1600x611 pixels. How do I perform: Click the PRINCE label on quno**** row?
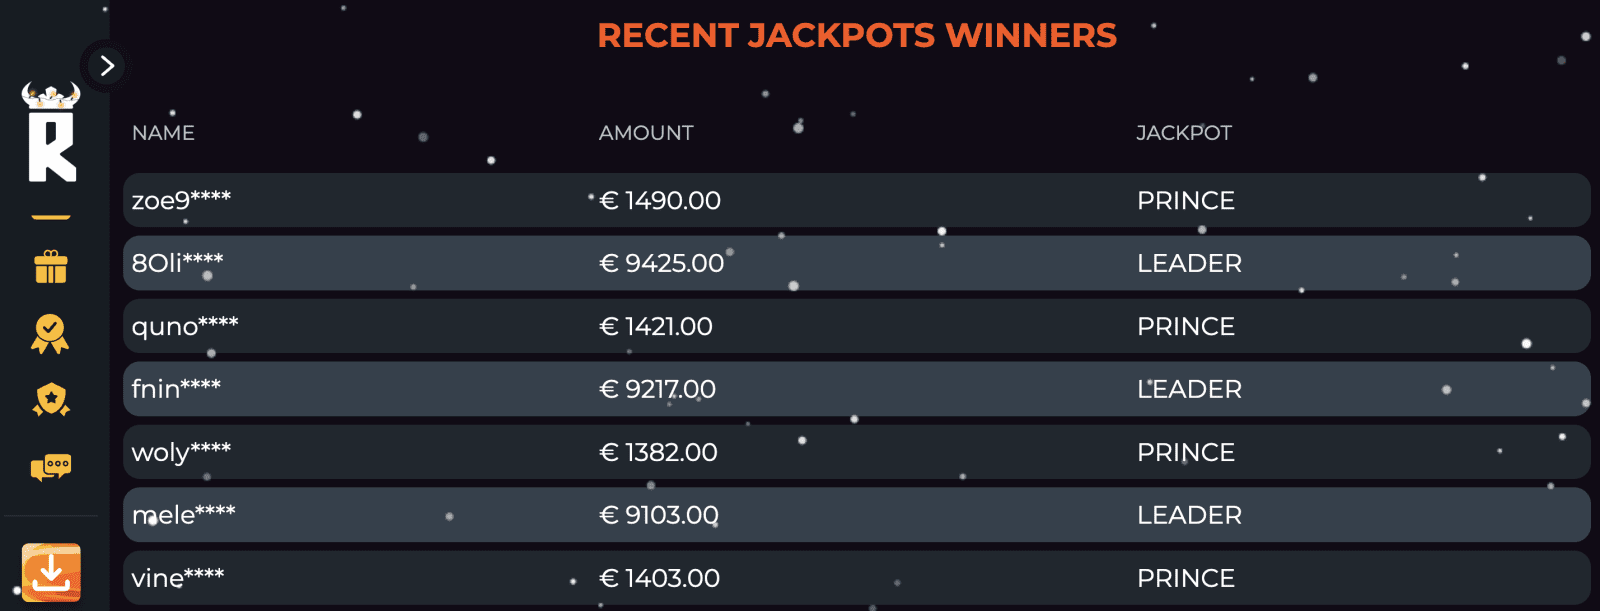point(1186,326)
